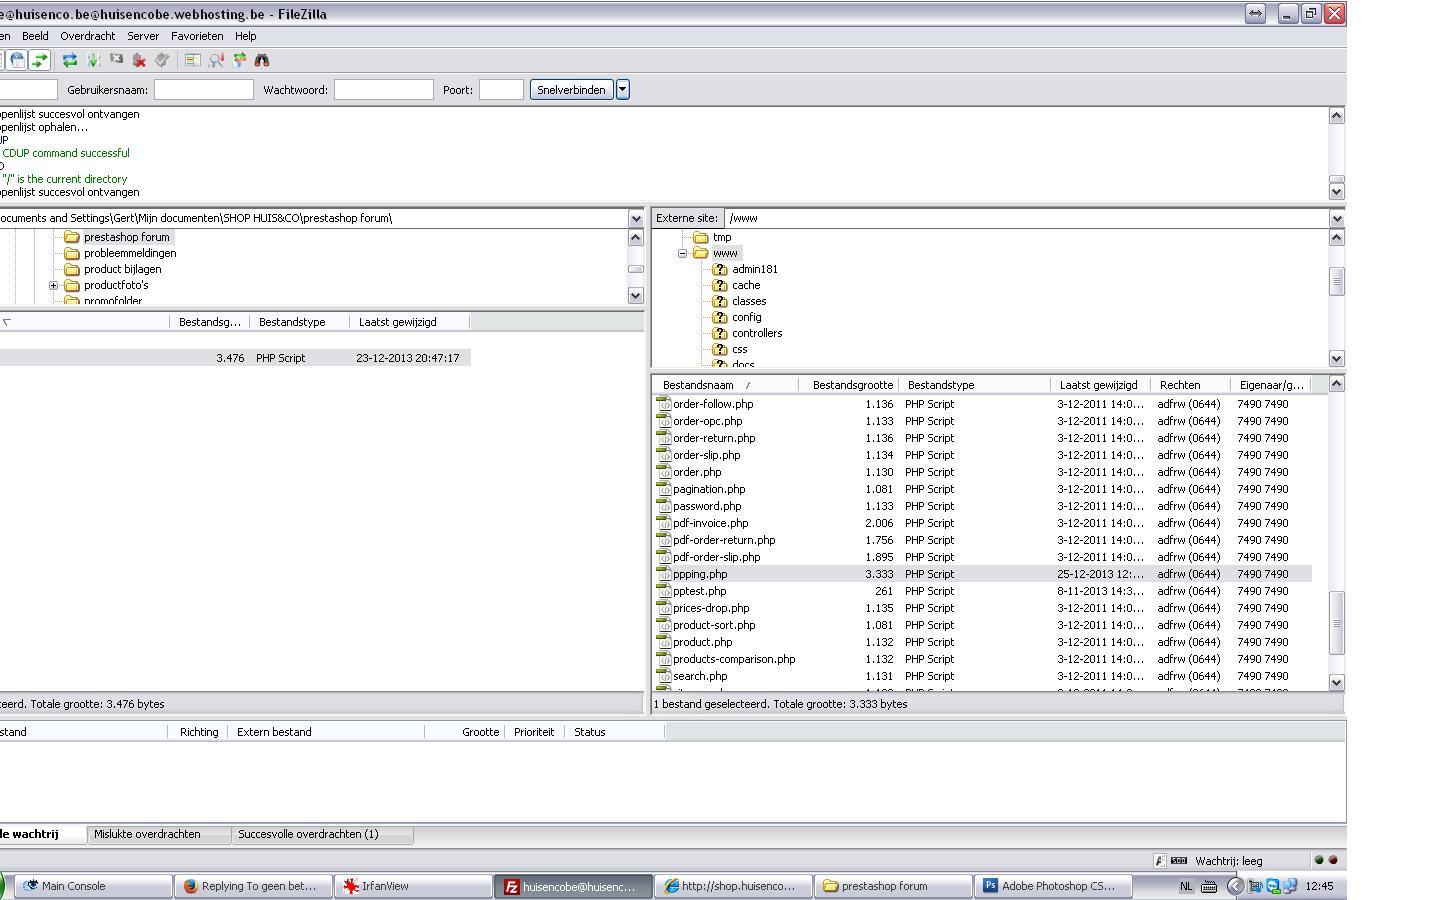Click the cache folder question-mark icon
Viewport: 1440px width, 900px height.
click(720, 285)
